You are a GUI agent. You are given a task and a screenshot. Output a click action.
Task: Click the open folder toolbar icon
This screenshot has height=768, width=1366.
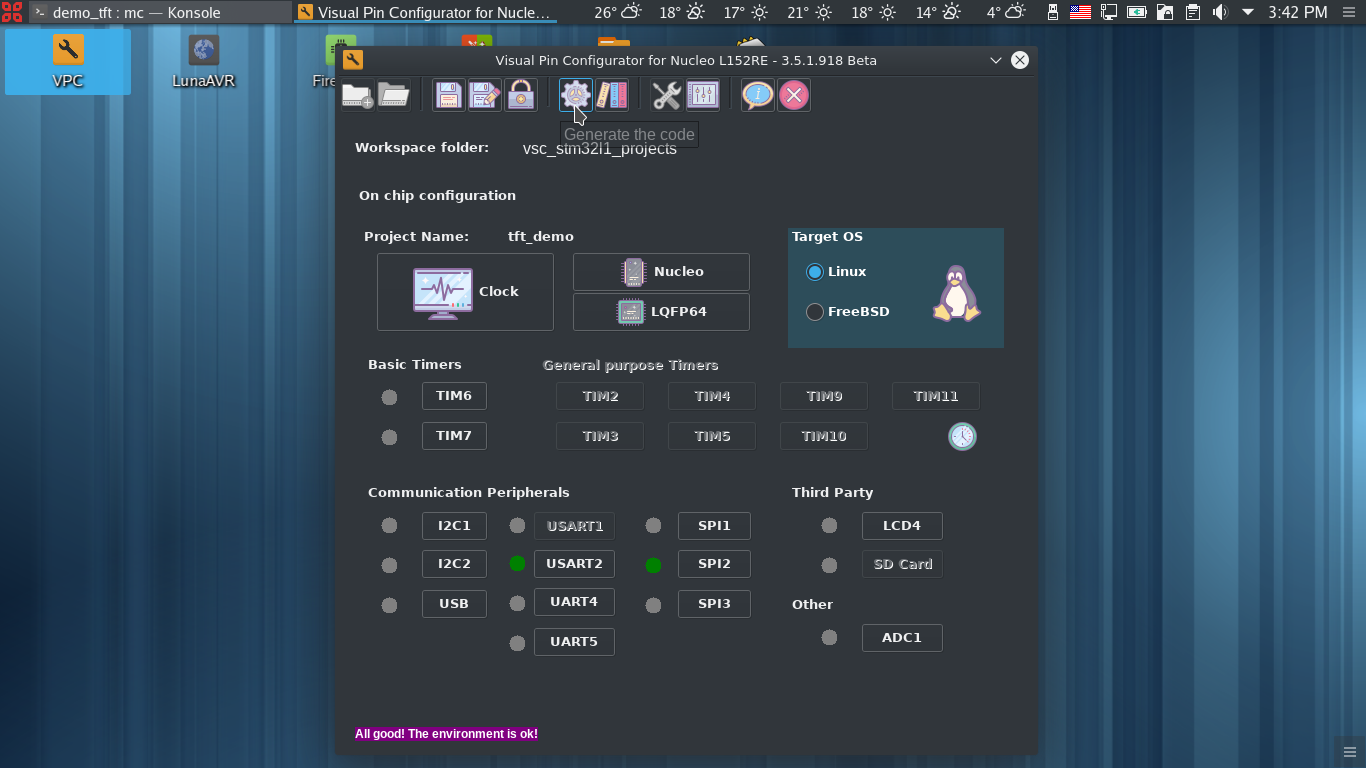pyautogui.click(x=394, y=95)
